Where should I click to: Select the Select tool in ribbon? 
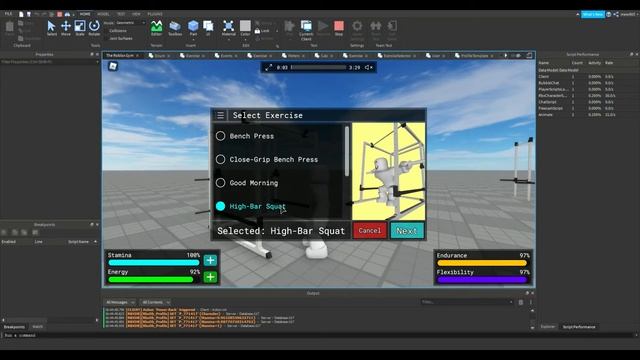point(51,28)
